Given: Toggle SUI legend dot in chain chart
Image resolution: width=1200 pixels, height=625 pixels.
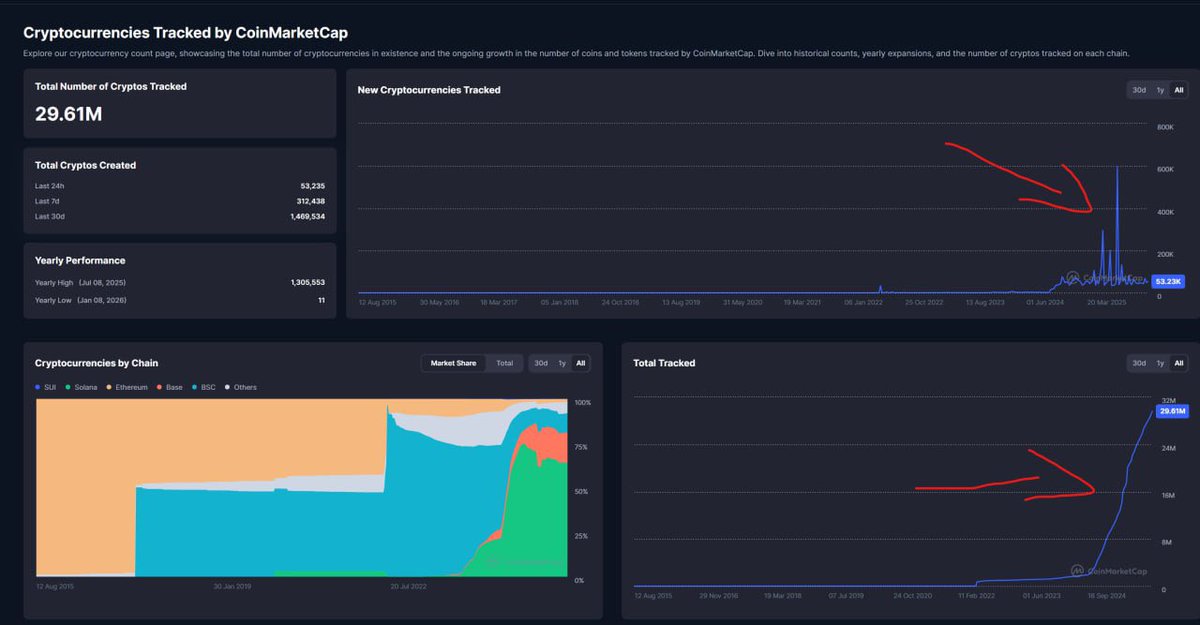Looking at the screenshot, I should 38,387.
